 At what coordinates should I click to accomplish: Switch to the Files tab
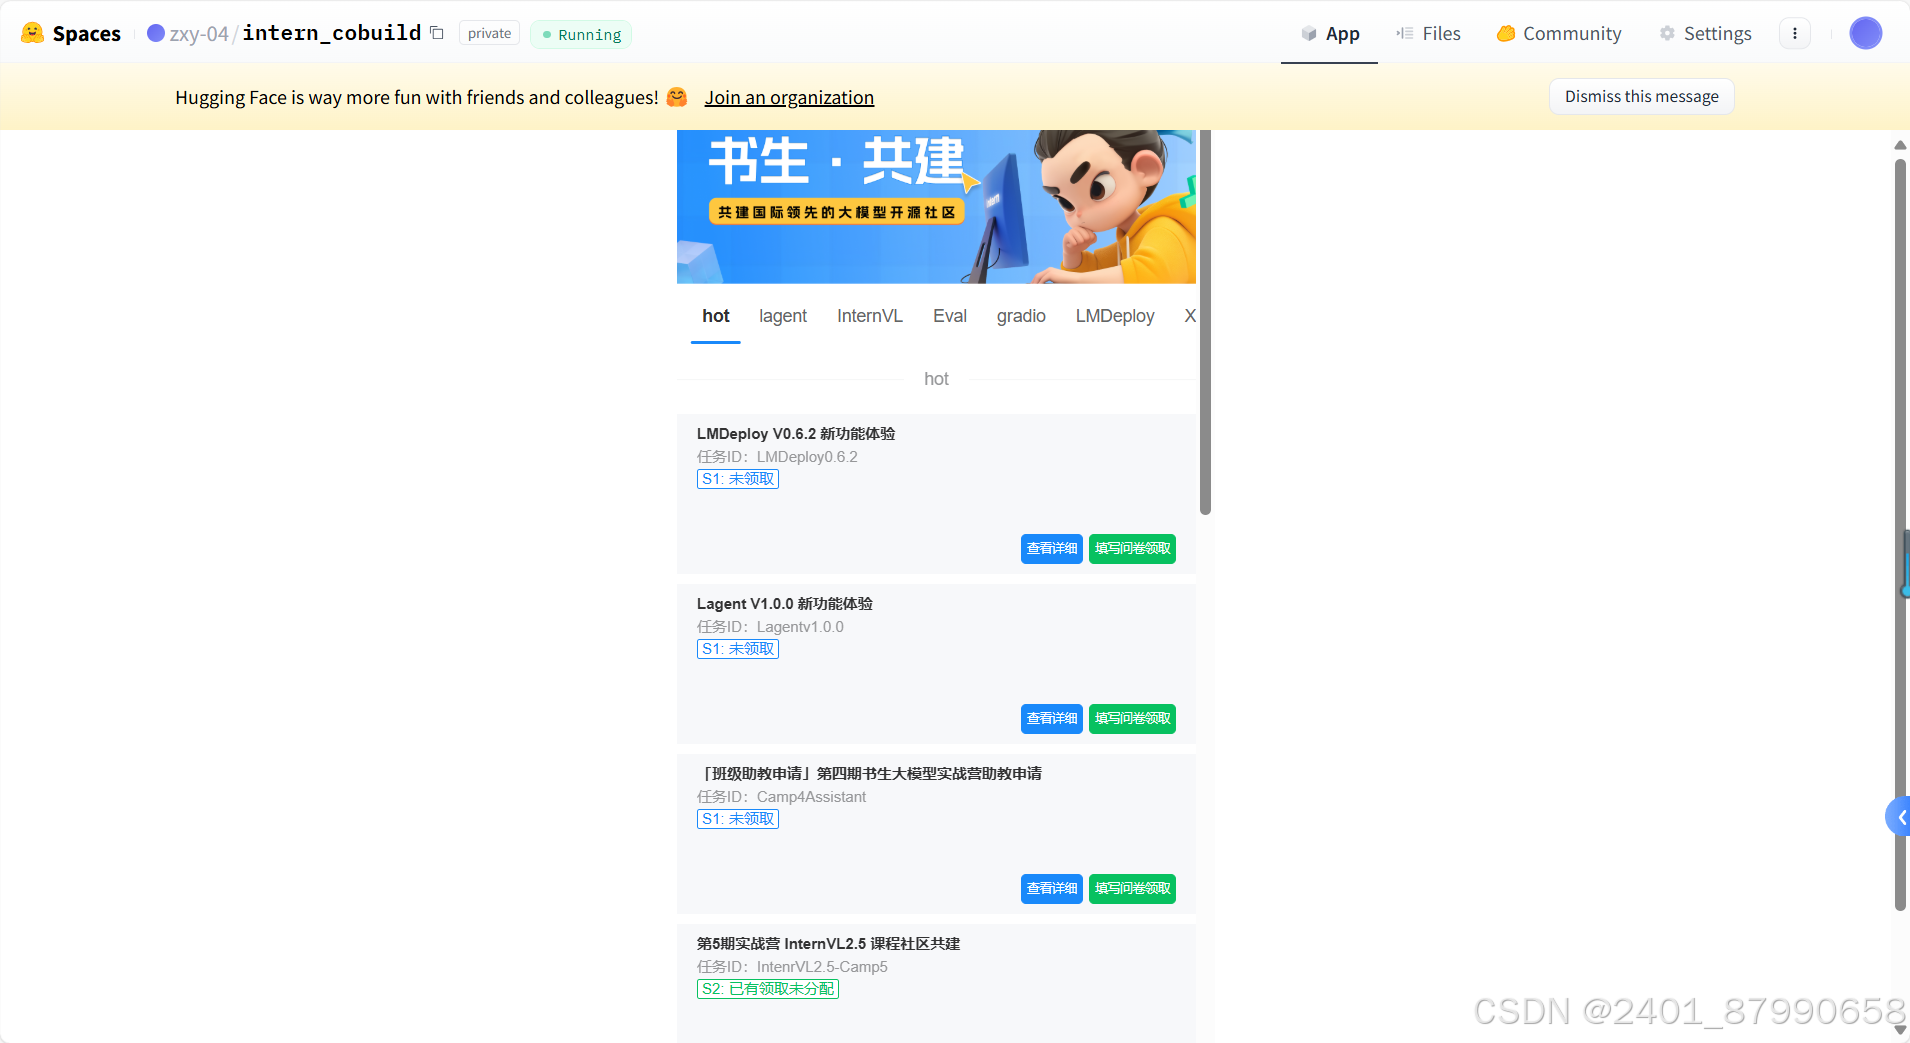click(x=1428, y=33)
